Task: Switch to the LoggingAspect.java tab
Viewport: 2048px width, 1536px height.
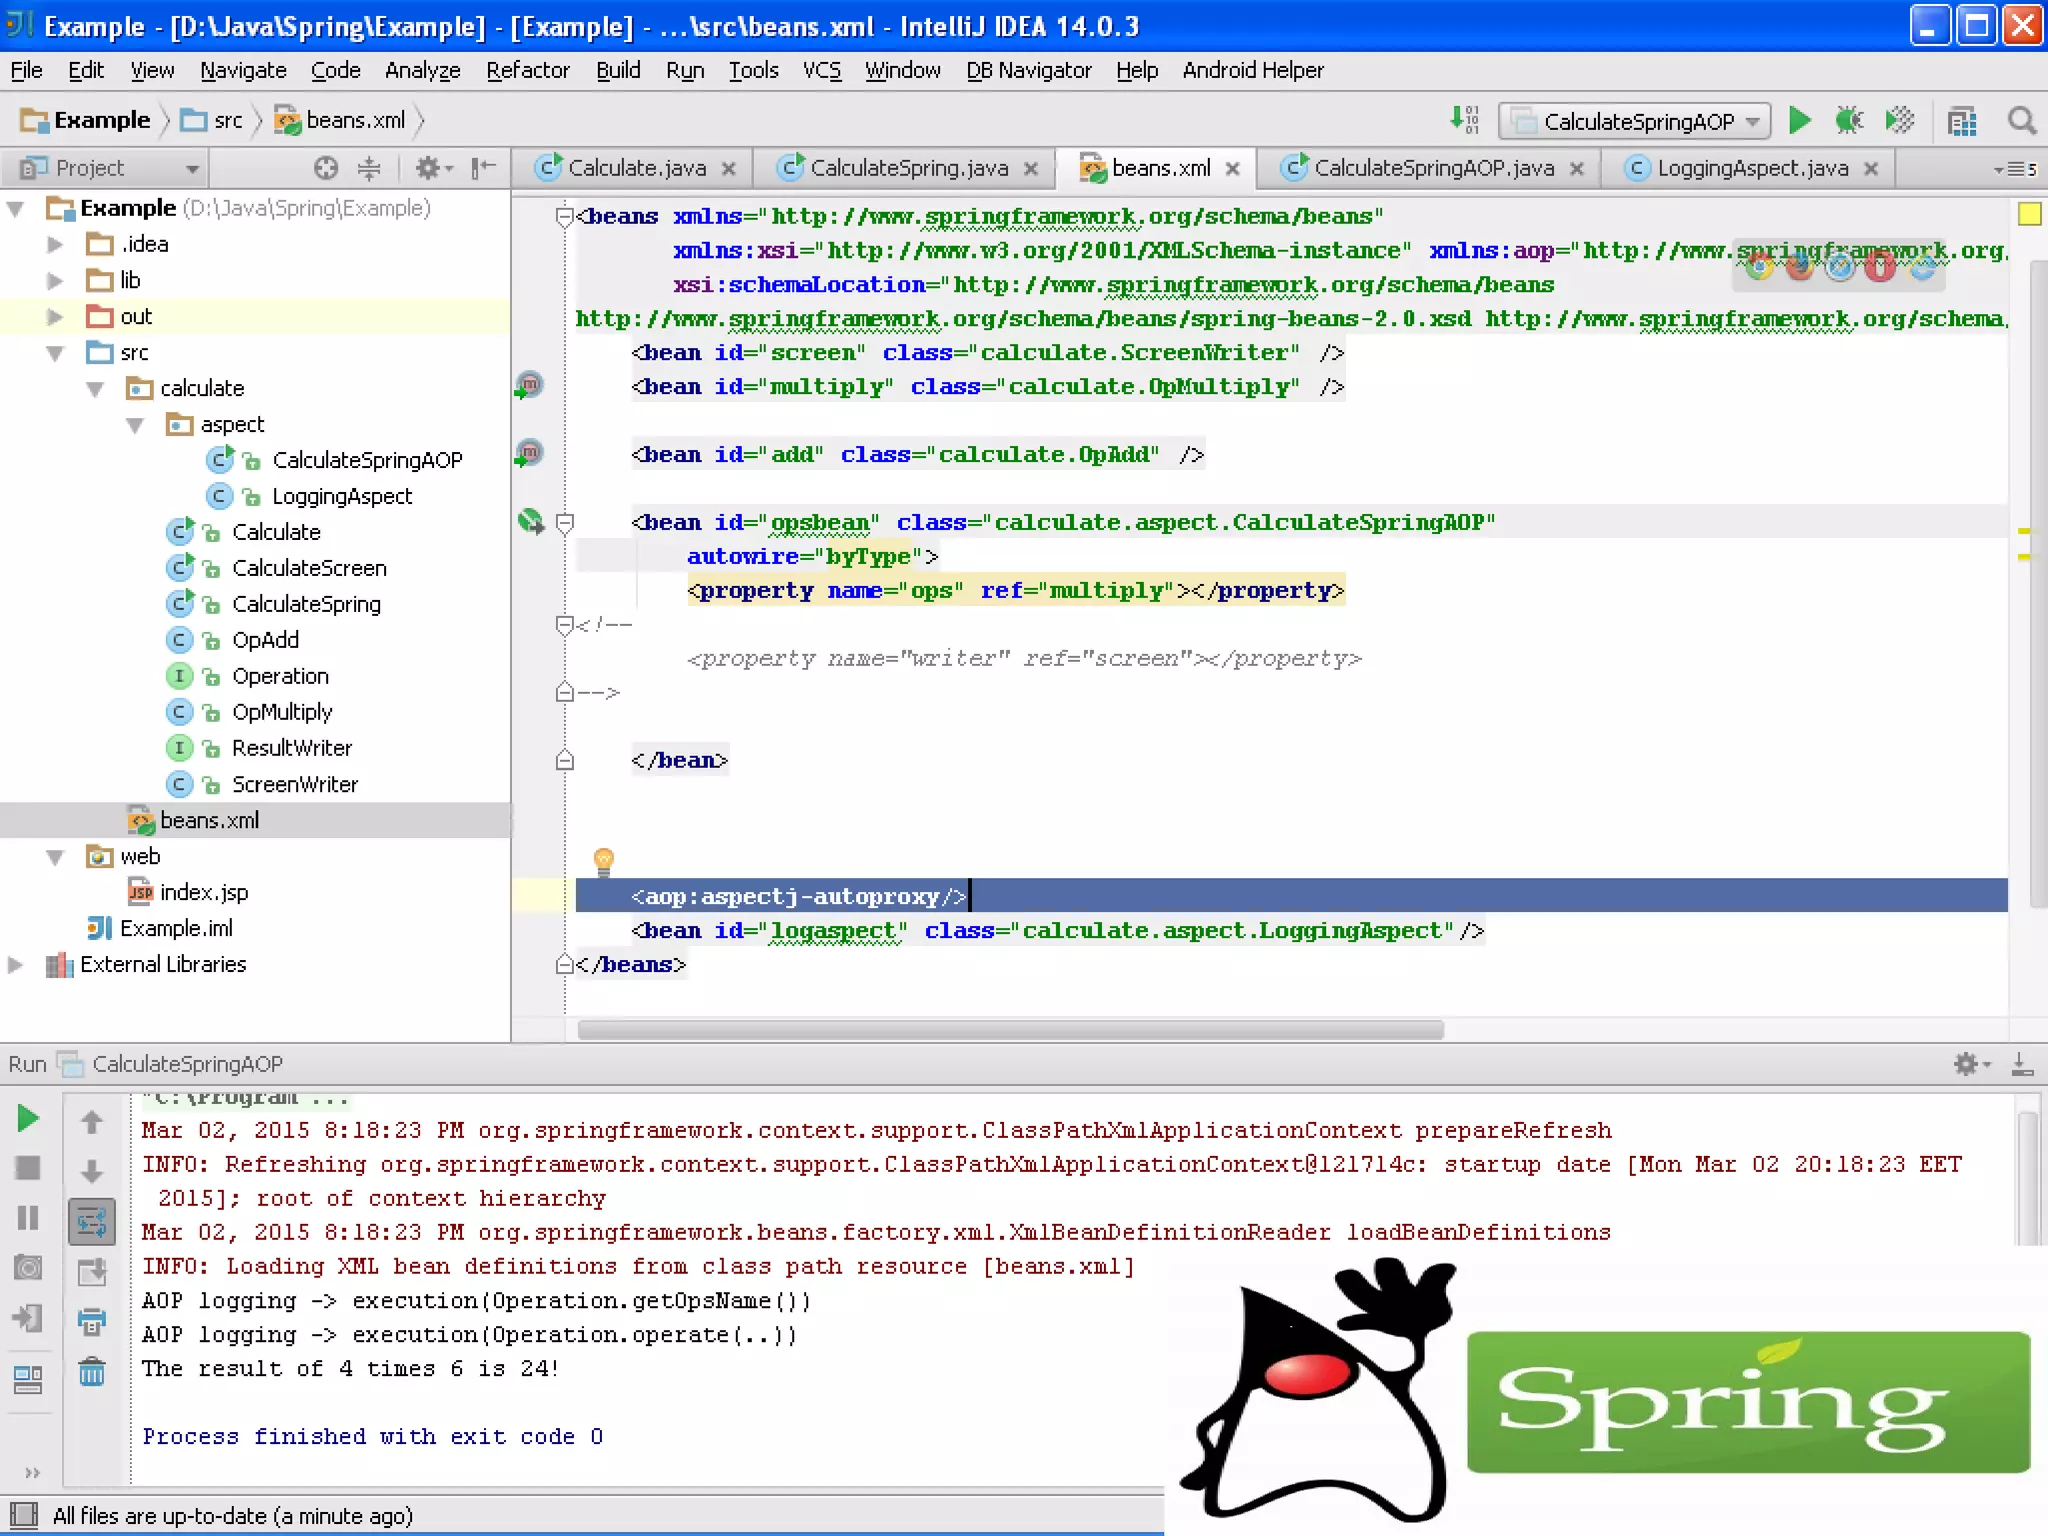Action: tap(1751, 168)
